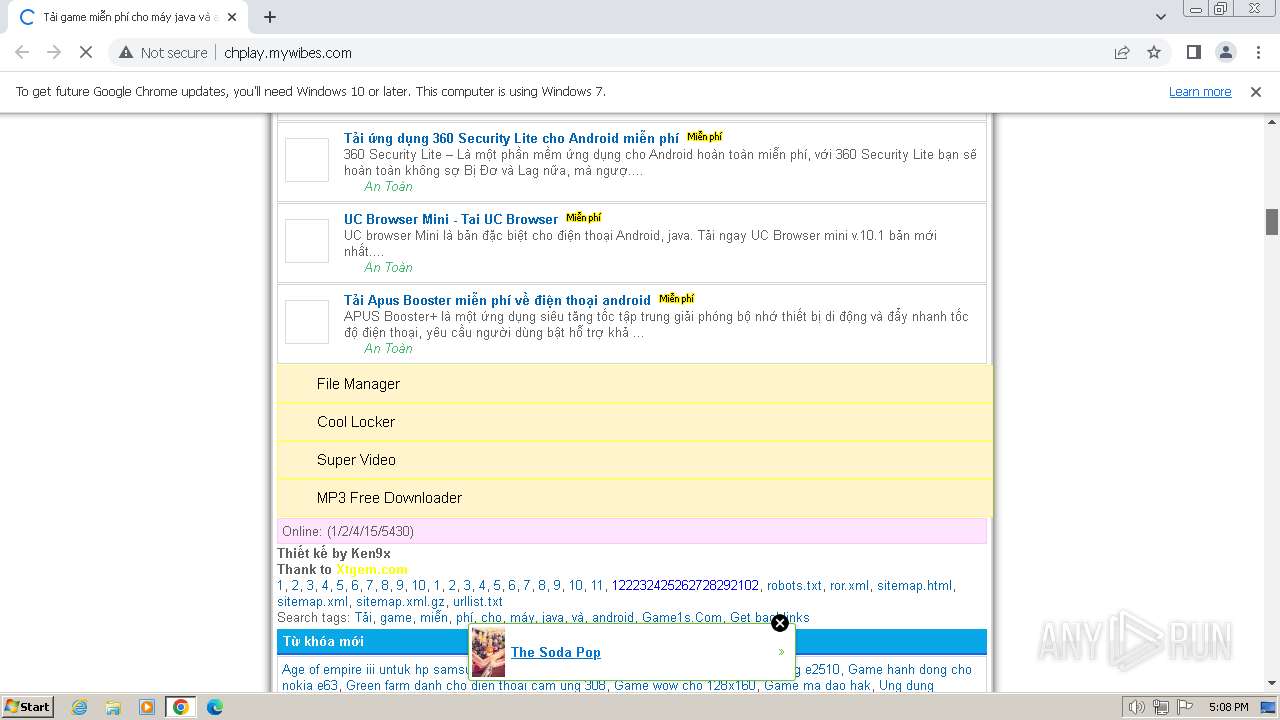Close the current browser tab
Viewport: 1280px width, 720px height.
[232, 17]
